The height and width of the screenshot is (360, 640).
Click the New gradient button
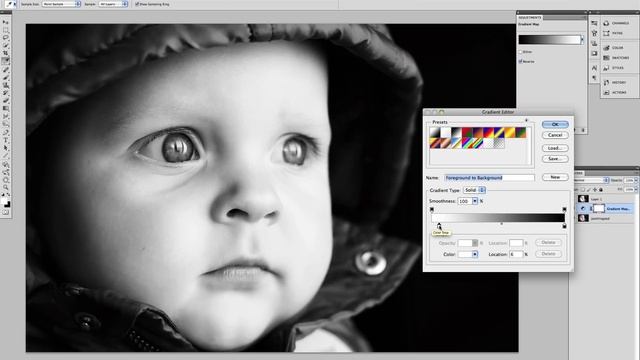(x=555, y=177)
